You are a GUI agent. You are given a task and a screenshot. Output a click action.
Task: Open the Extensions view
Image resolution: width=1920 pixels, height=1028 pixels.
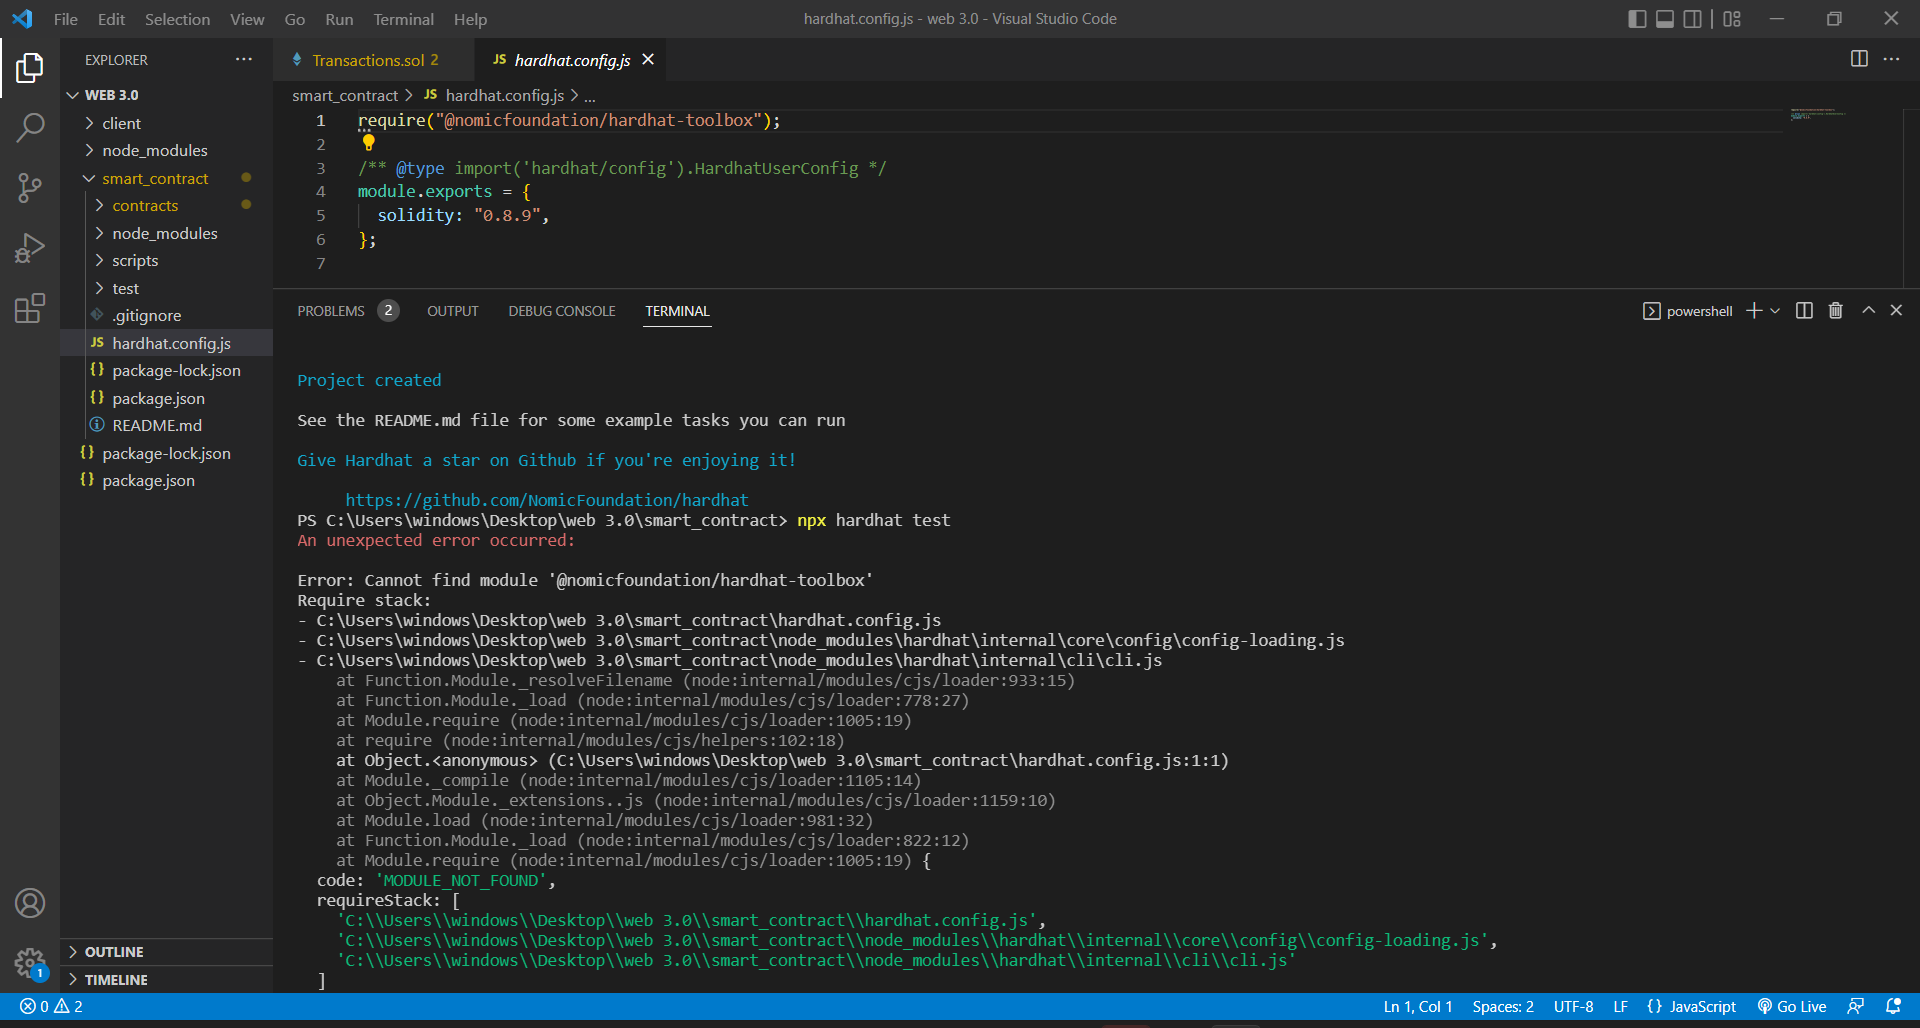(x=30, y=308)
